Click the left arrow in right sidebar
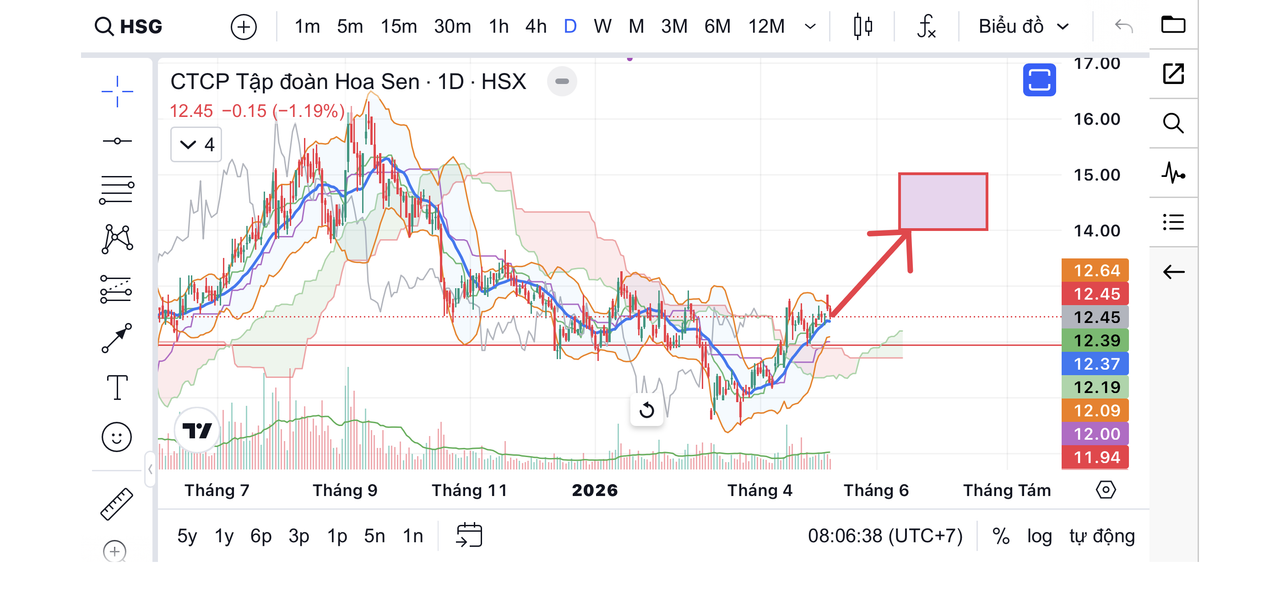Viewport: 1280px width, 591px height. coord(1174,272)
